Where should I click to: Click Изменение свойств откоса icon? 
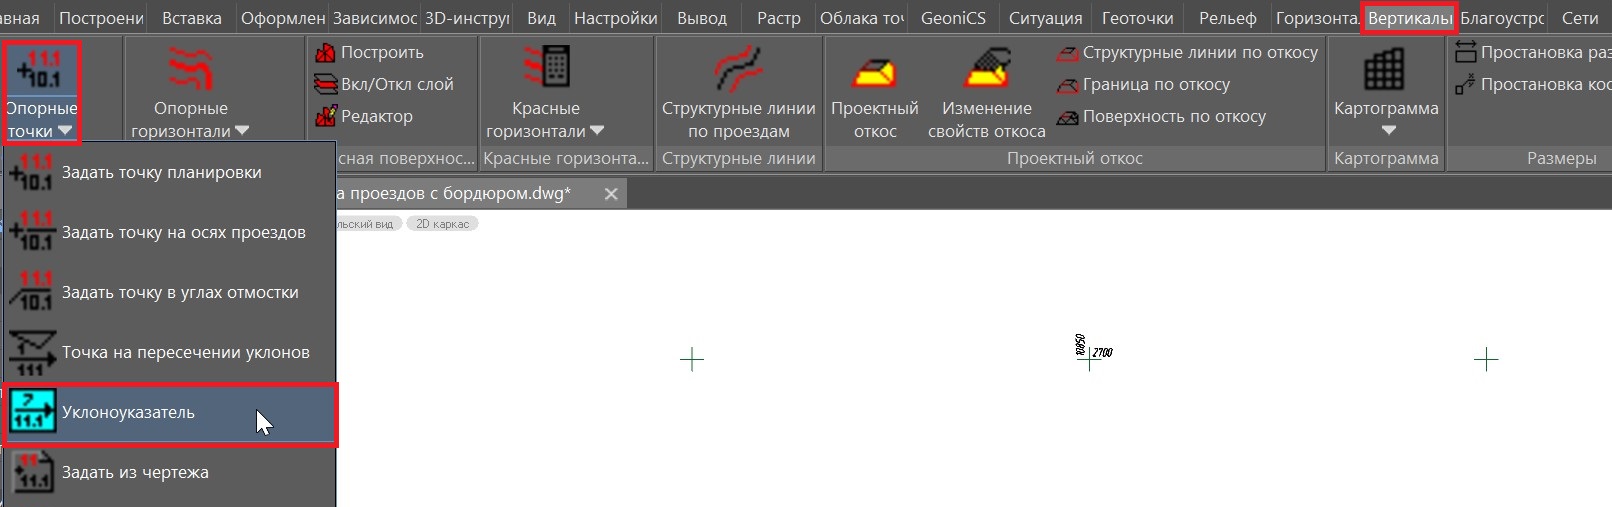click(x=986, y=92)
